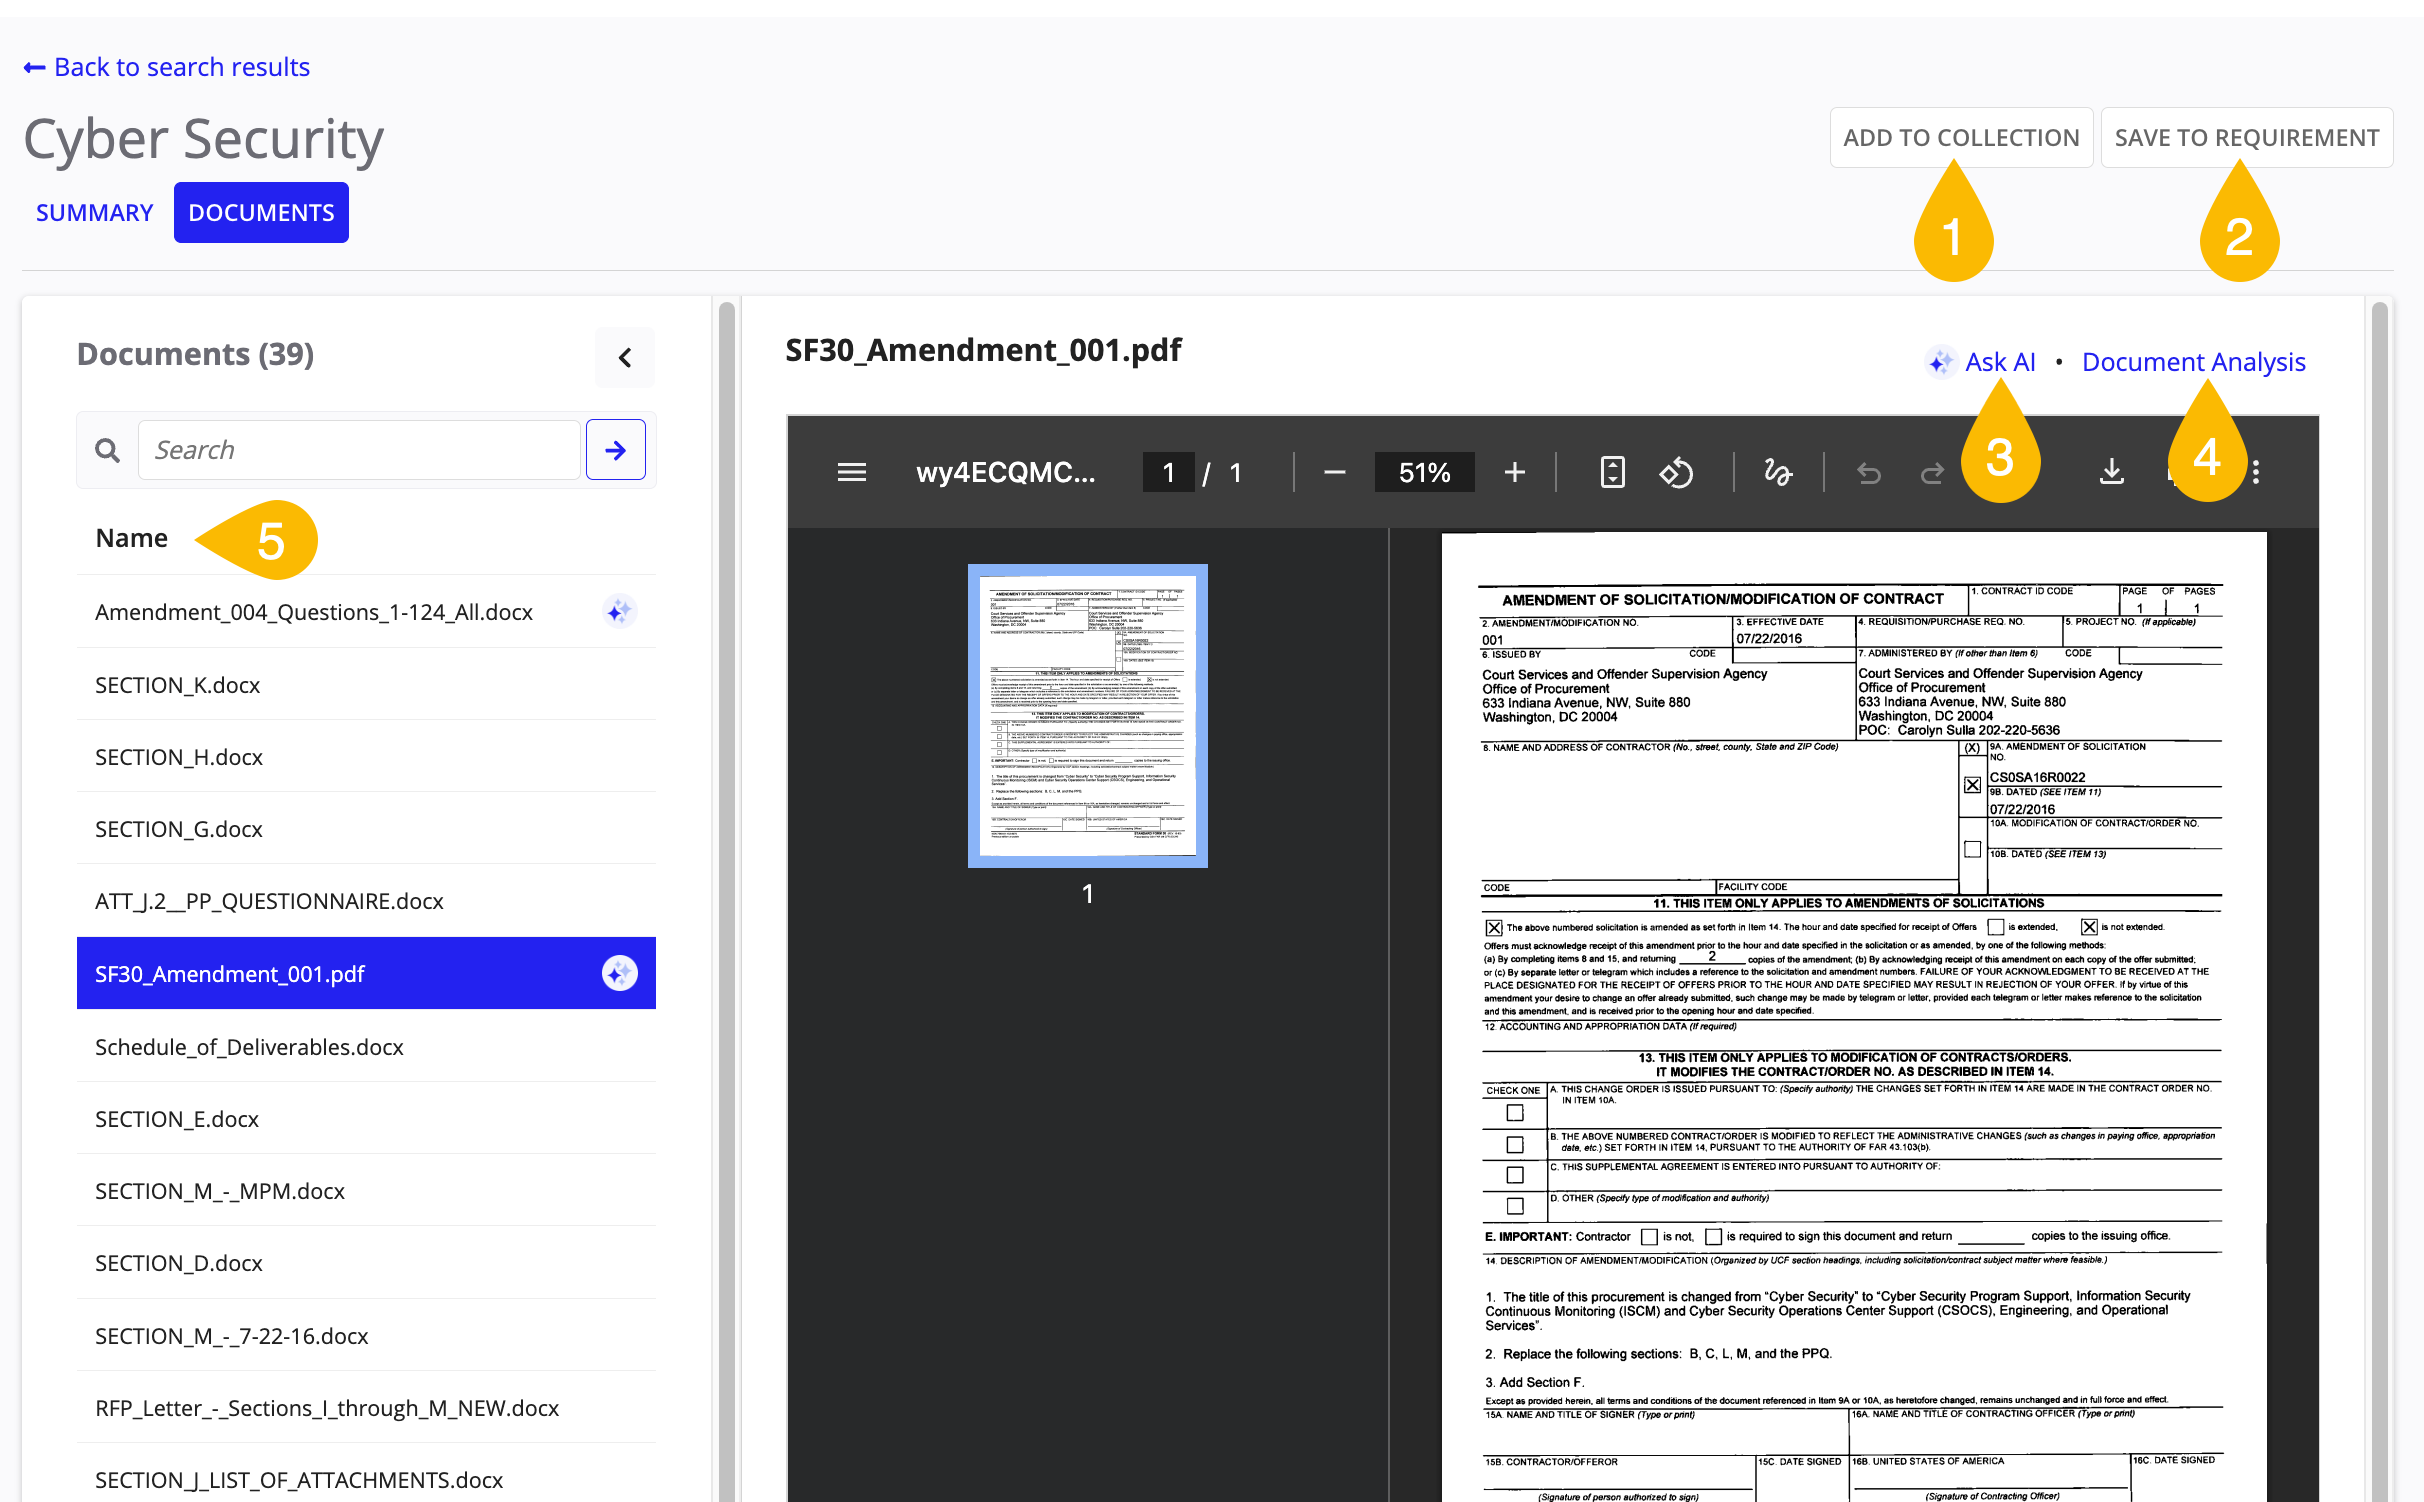2424x1502 pixels.
Task: Open SECTION_D.docx in the document list
Action: tap(366, 1263)
